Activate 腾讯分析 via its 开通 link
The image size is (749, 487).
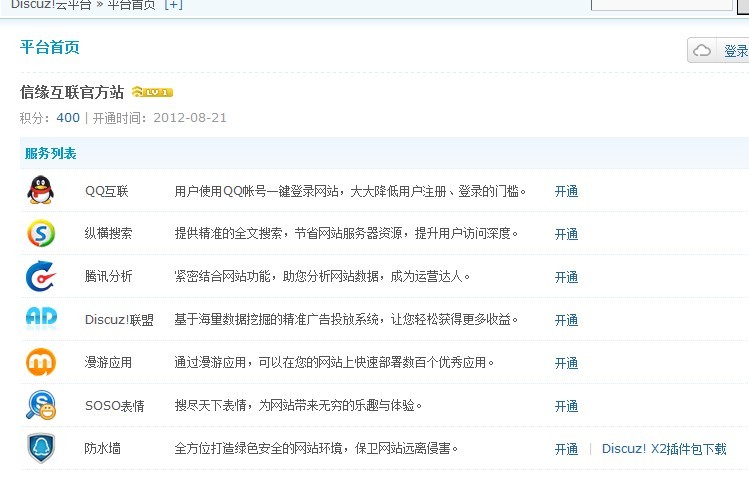pyautogui.click(x=566, y=277)
